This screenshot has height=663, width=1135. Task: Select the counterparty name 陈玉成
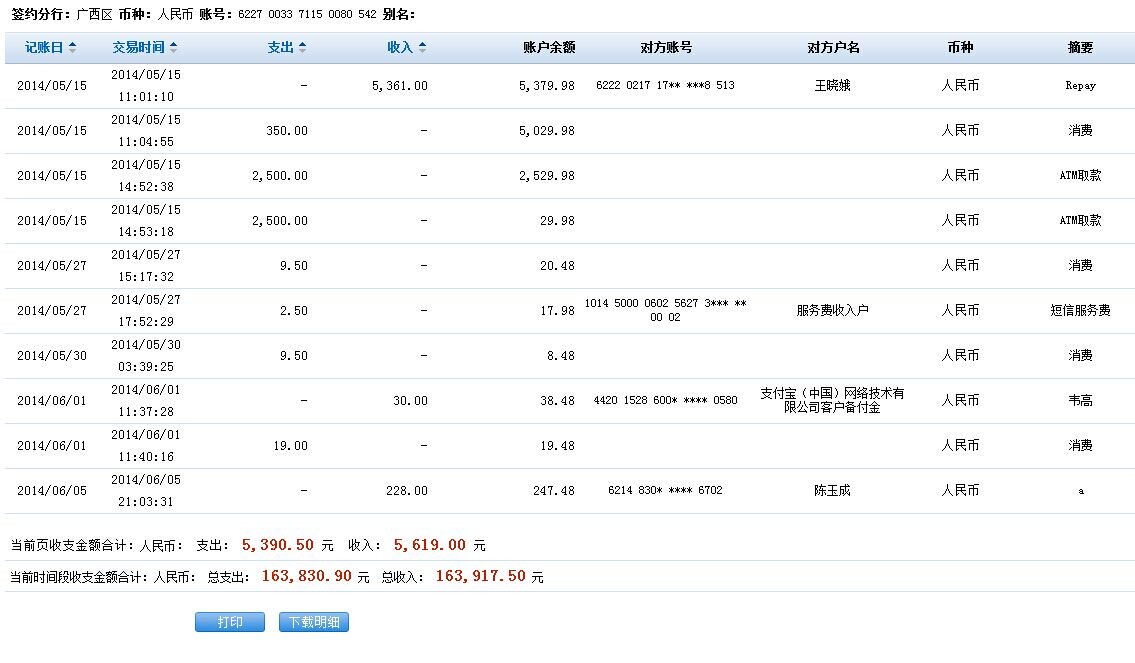click(833, 491)
